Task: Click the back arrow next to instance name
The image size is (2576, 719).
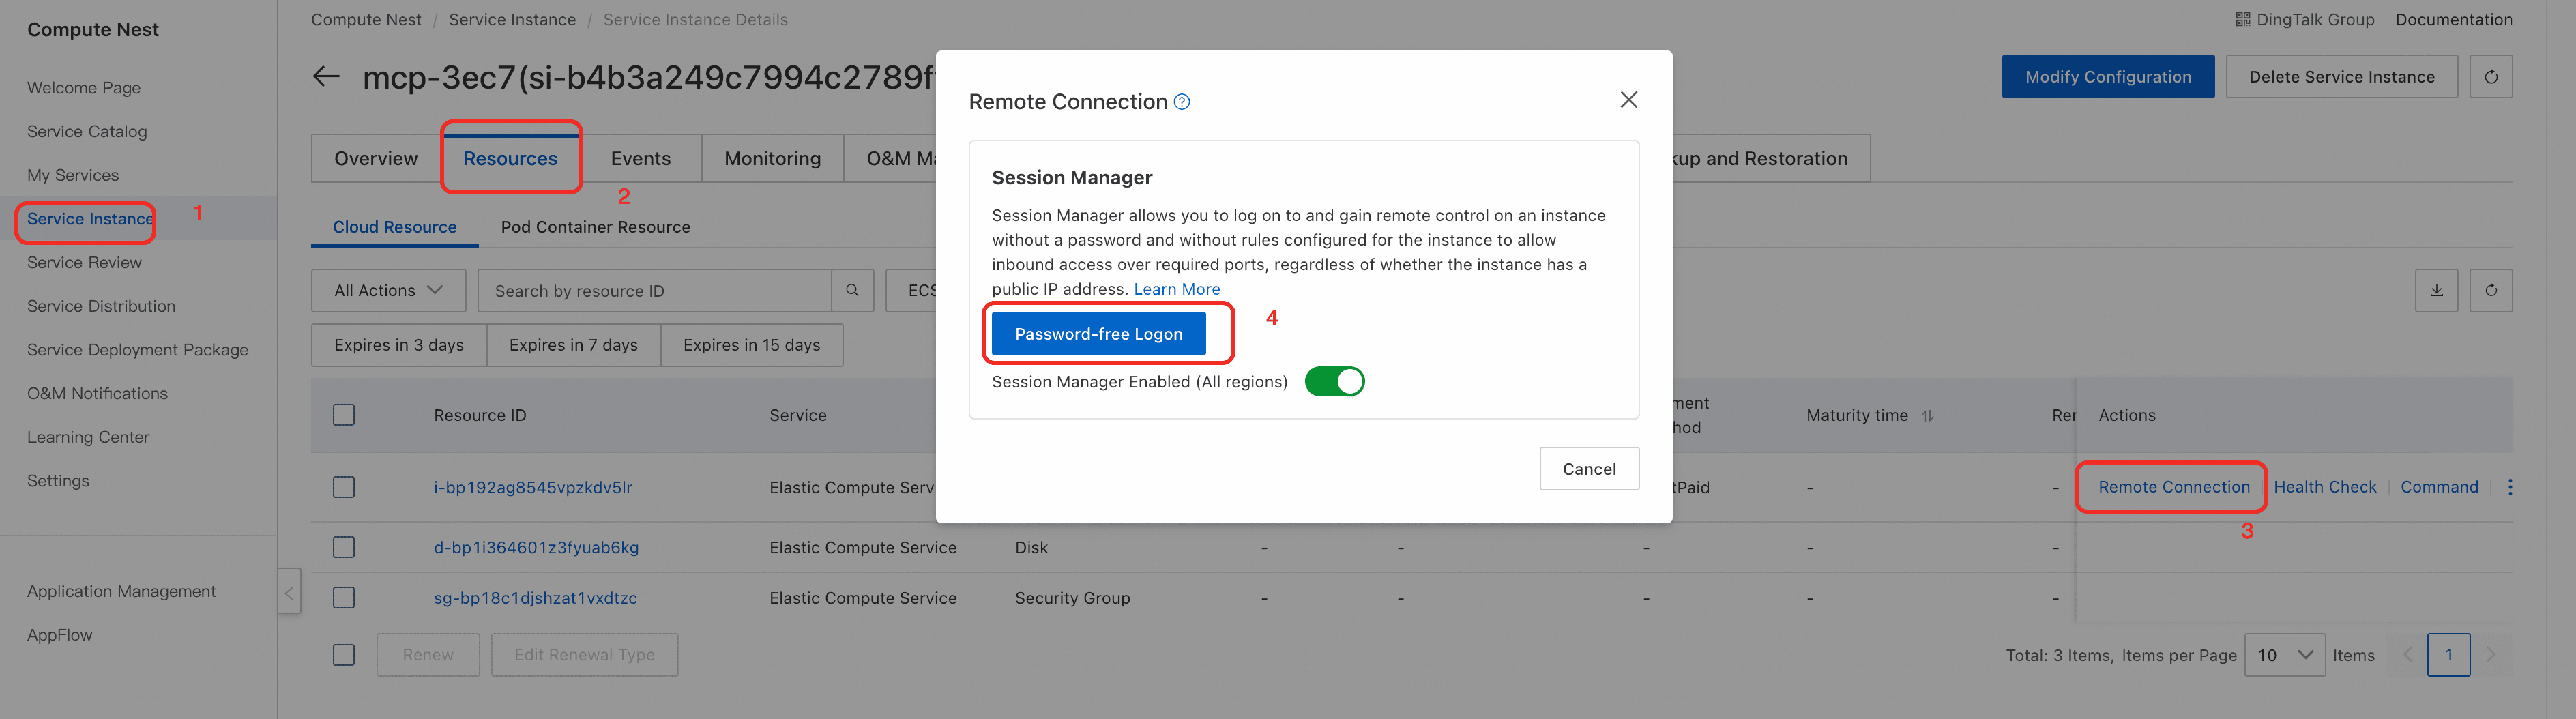Action: coord(326,77)
